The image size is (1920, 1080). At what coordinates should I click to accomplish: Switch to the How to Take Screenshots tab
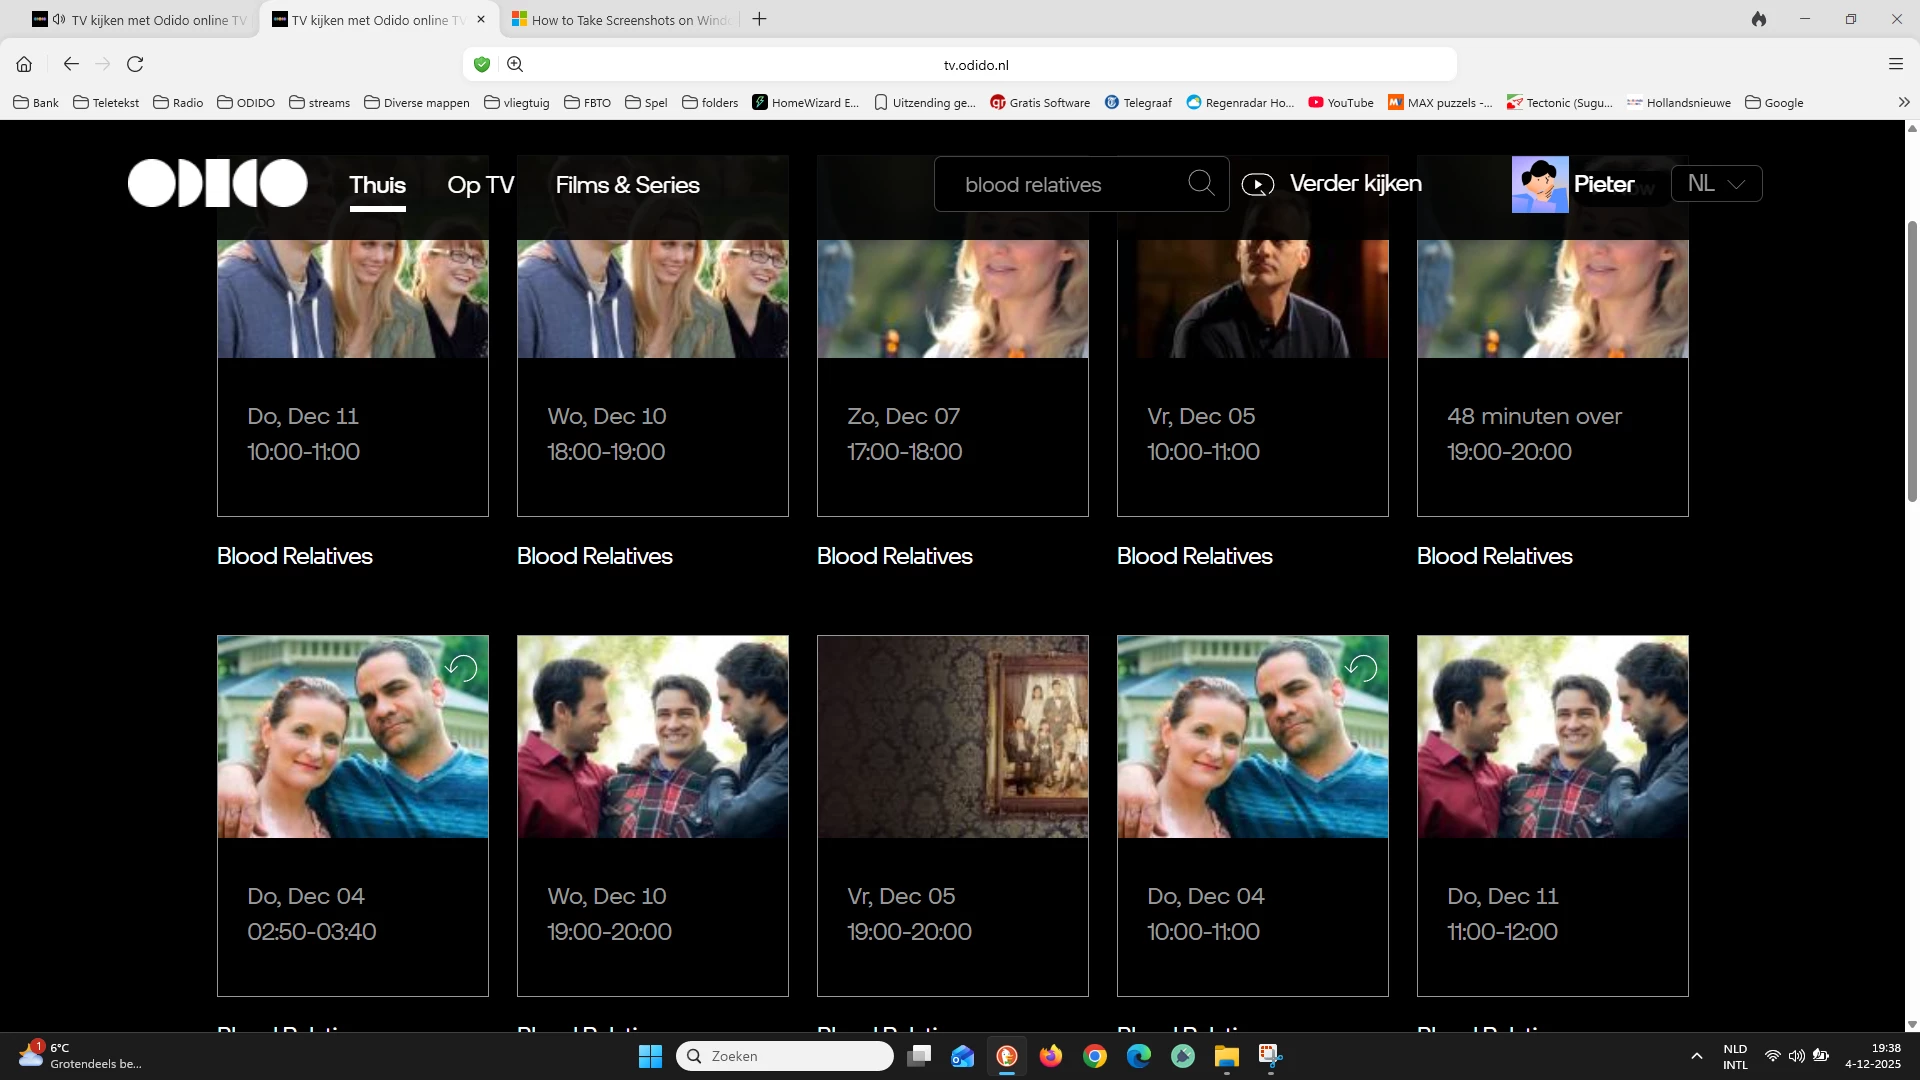click(x=620, y=20)
